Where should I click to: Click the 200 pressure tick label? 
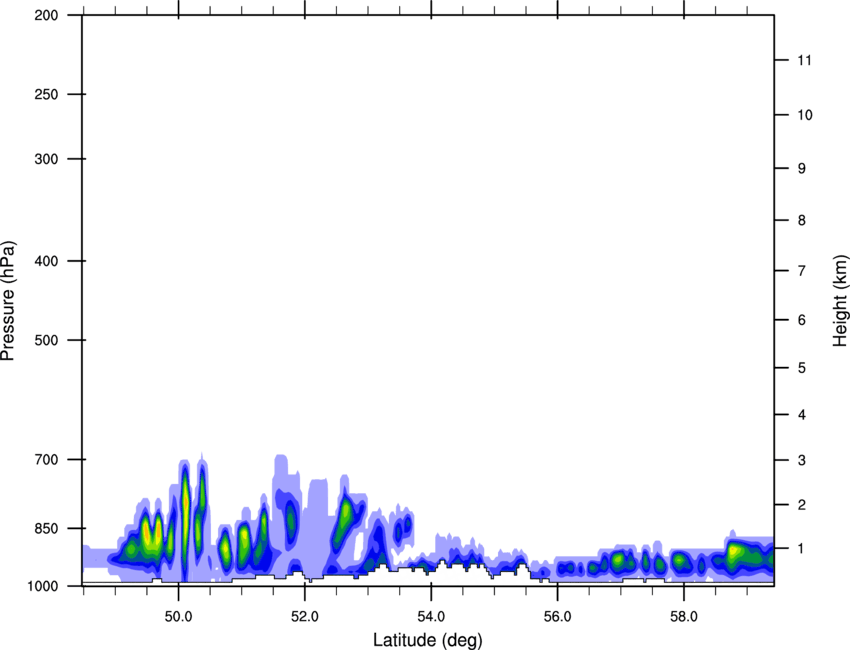(x=47, y=15)
